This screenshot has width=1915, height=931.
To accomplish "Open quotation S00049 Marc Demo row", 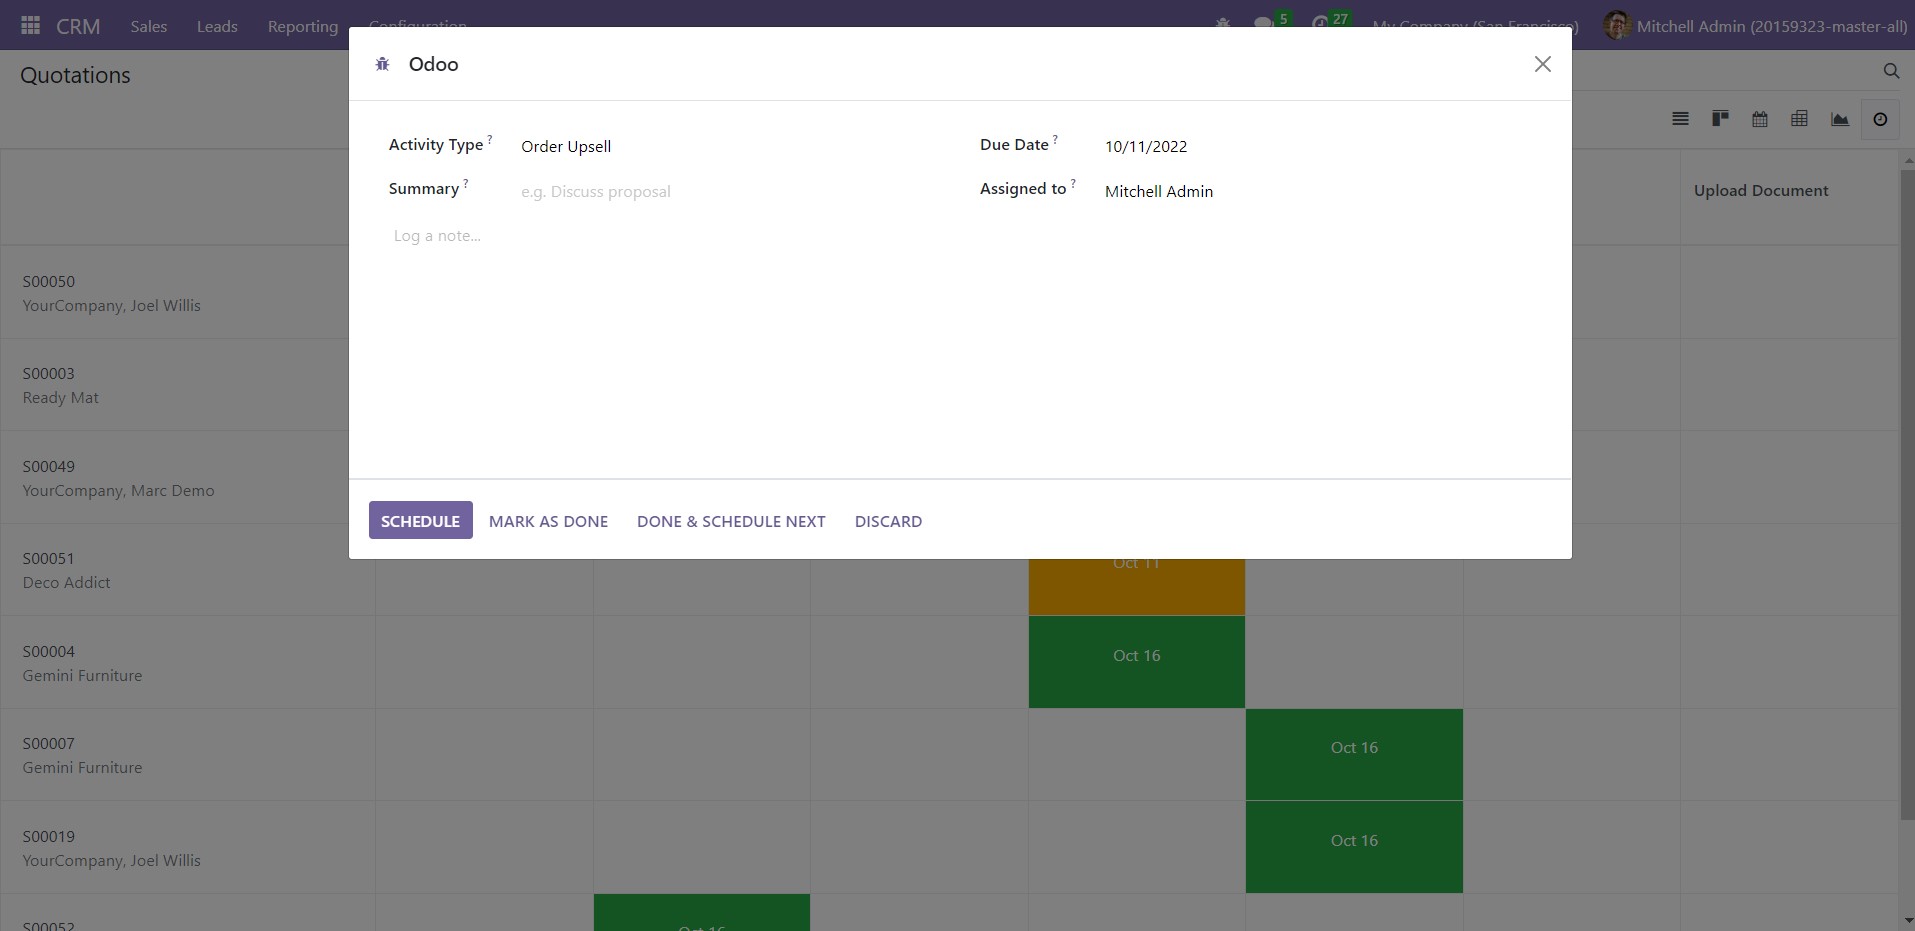I will (187, 478).
